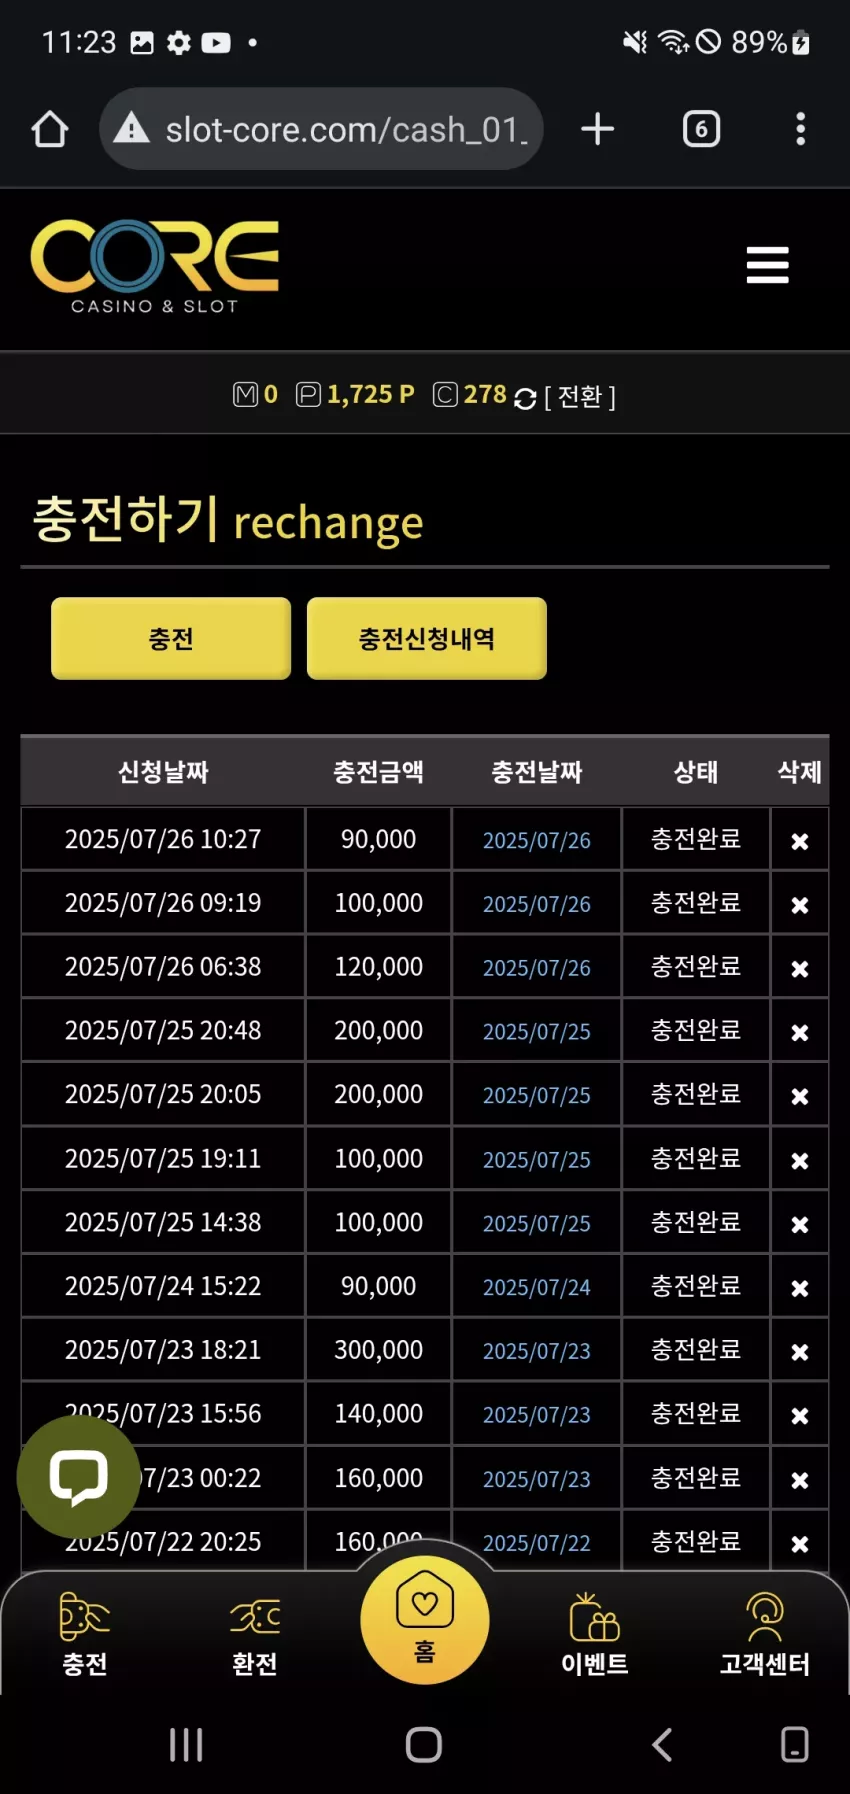Delete the 2025/07/23 18:21 record
This screenshot has height=1794, width=850.
[x=800, y=1352]
